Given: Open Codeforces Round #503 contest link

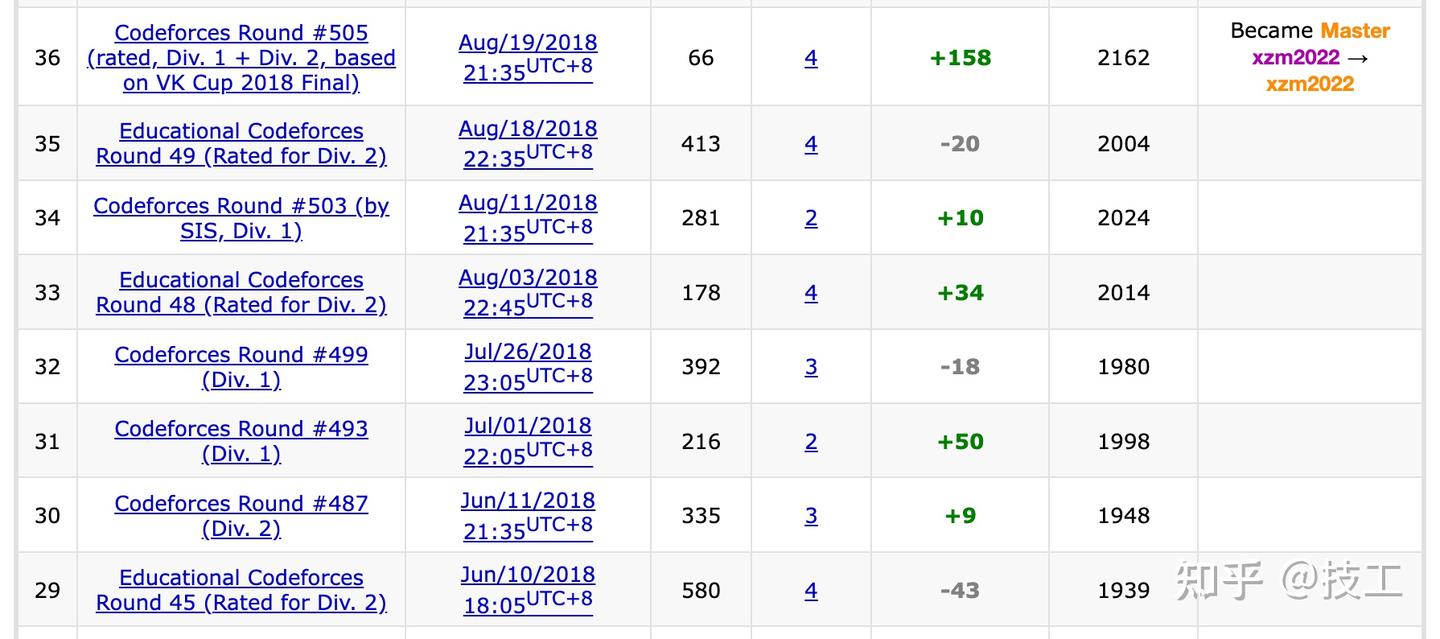Looking at the screenshot, I should click(241, 218).
